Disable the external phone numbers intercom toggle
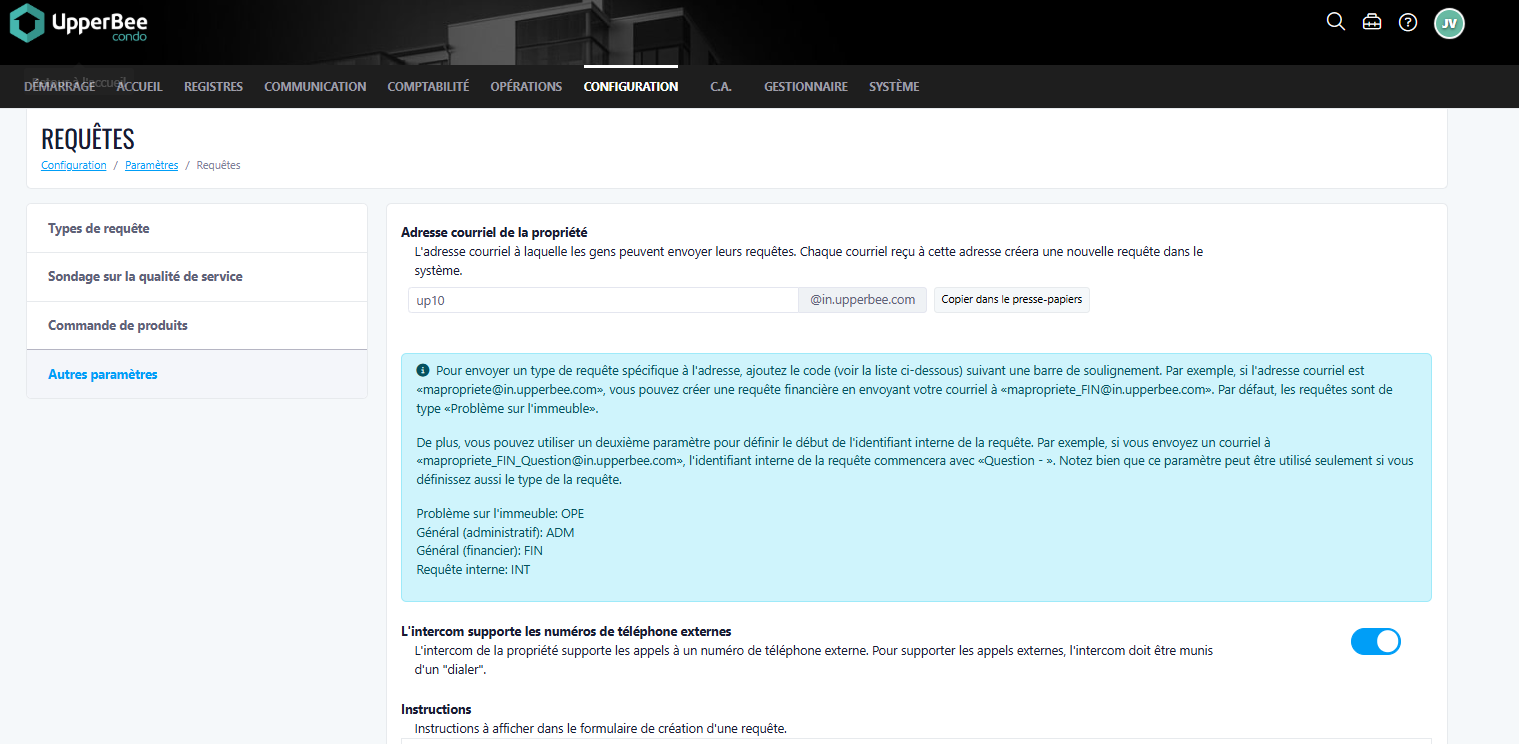 [1375, 642]
